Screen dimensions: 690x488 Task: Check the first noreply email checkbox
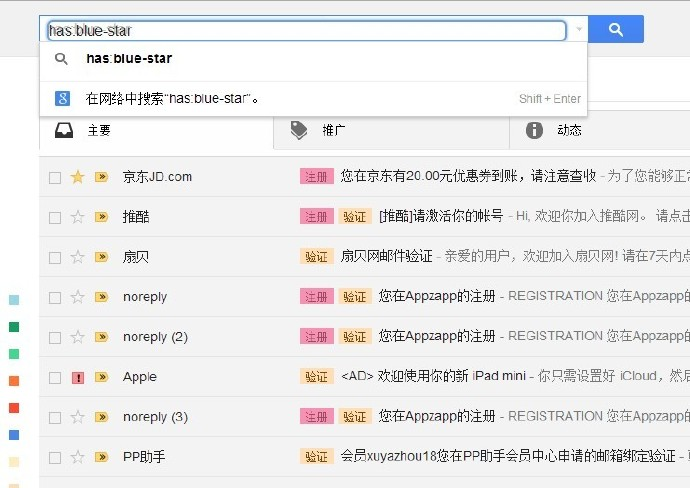pos(55,298)
